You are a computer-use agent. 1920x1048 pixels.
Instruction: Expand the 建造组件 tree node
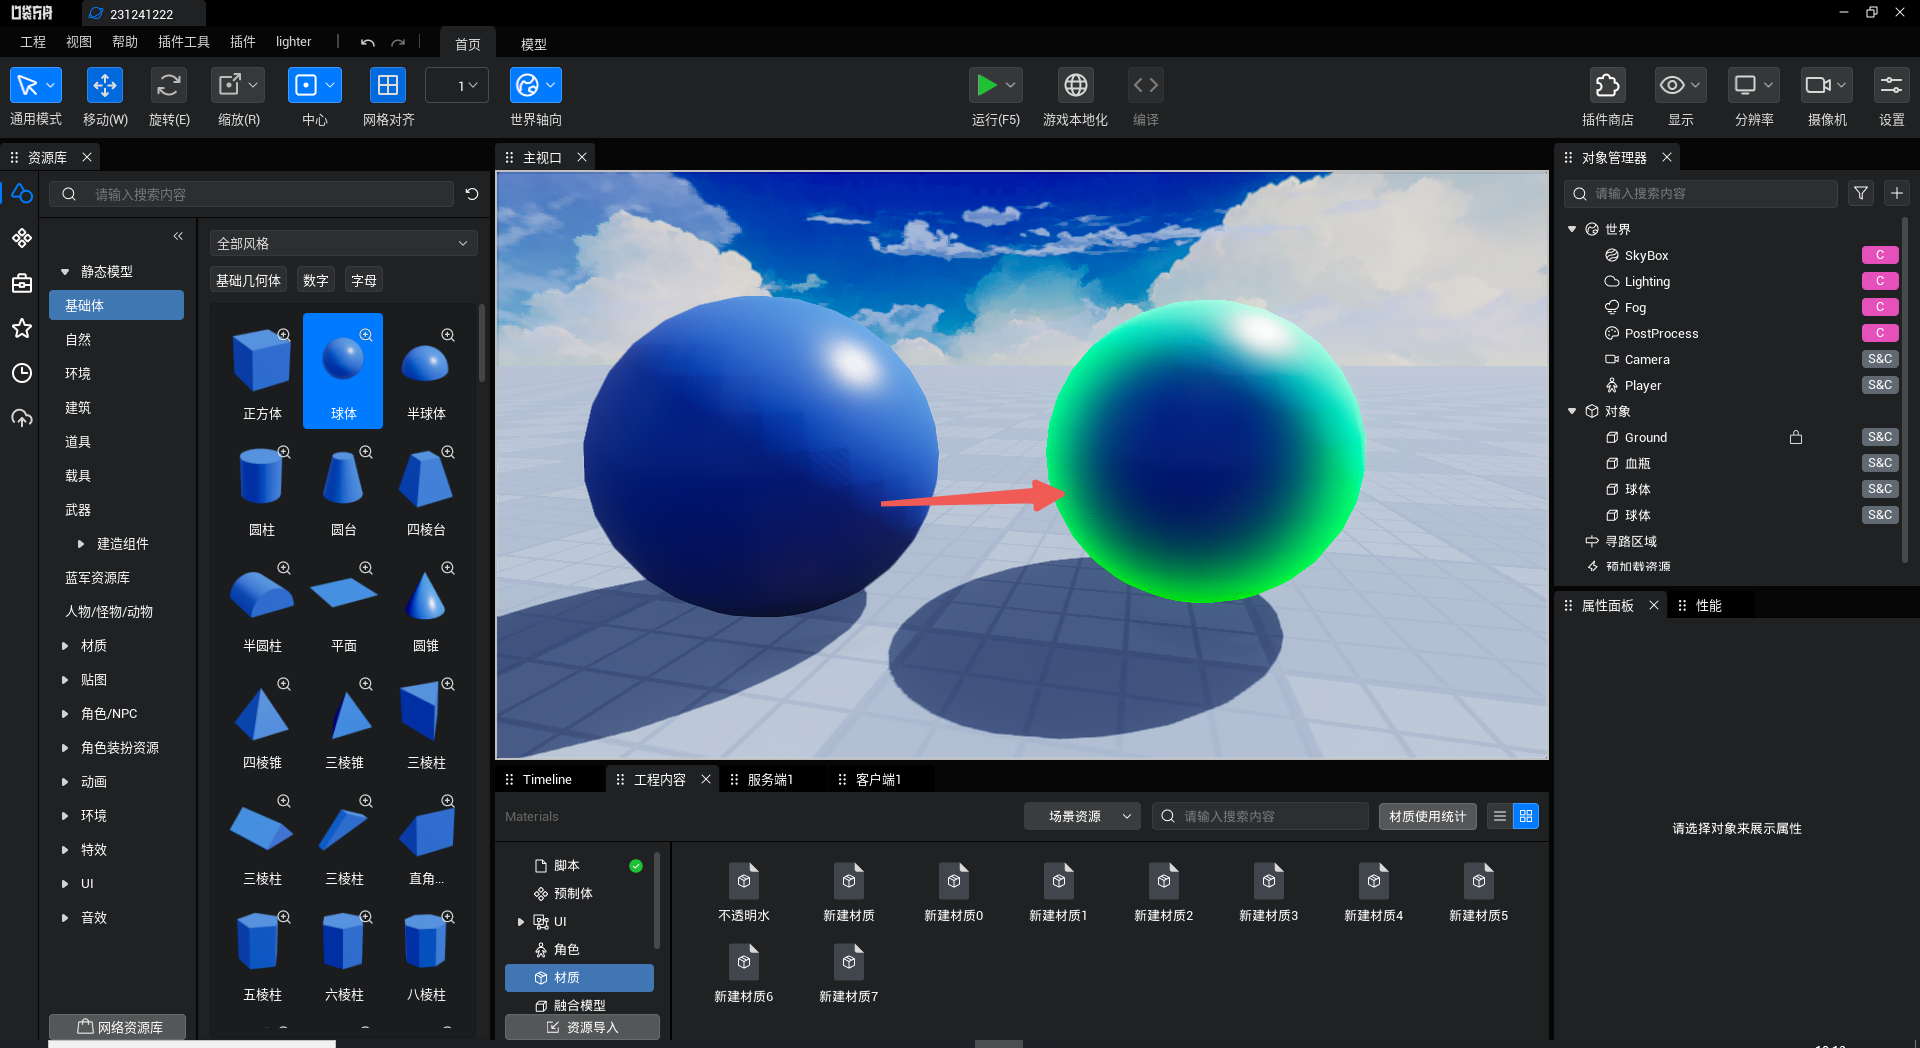click(81, 544)
